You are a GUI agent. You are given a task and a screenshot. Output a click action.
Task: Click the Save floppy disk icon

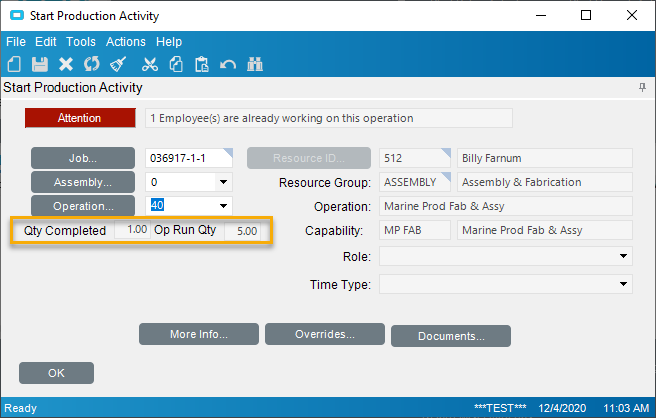[40, 64]
